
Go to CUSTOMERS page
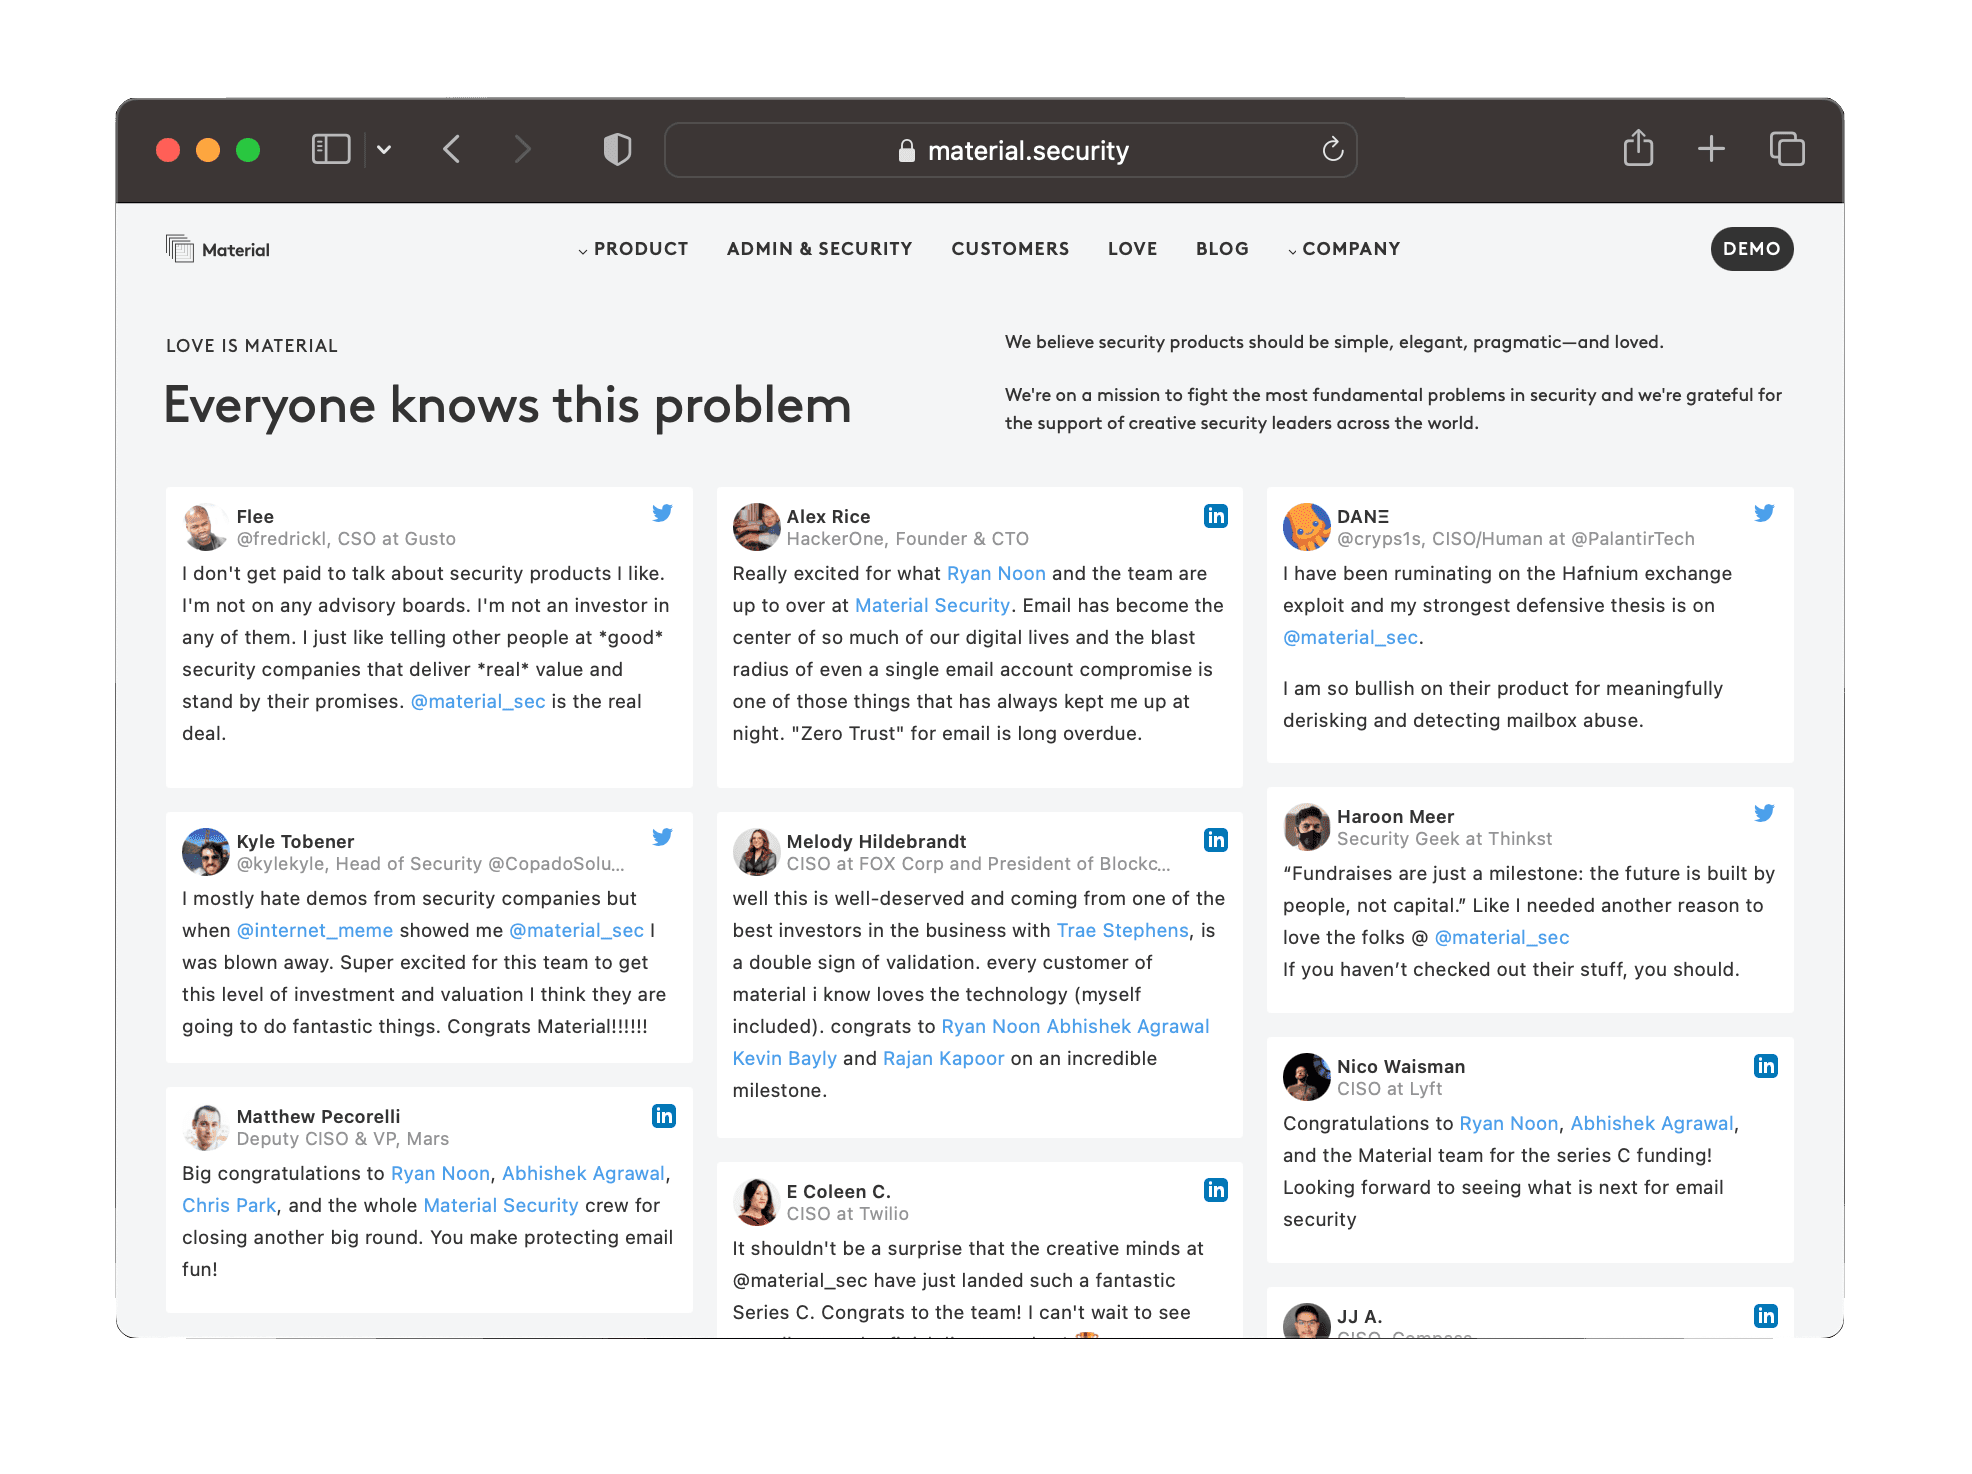click(1010, 249)
